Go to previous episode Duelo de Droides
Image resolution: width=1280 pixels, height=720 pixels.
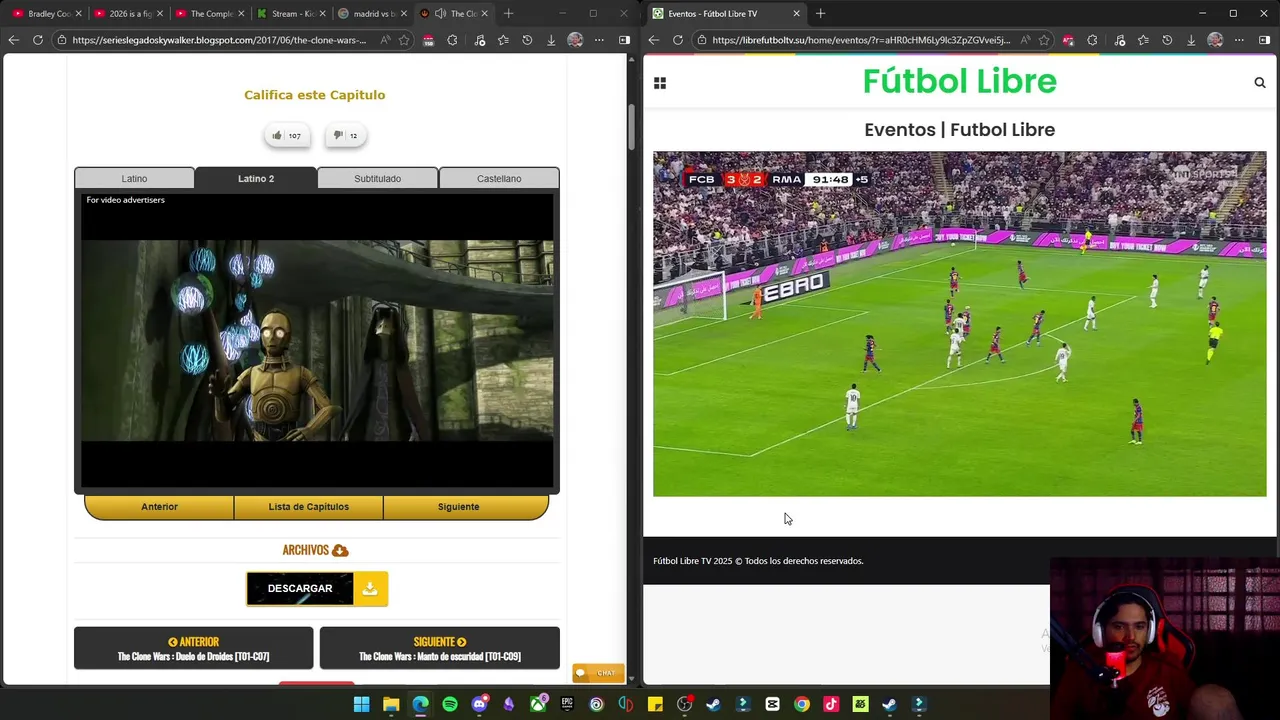click(x=193, y=648)
